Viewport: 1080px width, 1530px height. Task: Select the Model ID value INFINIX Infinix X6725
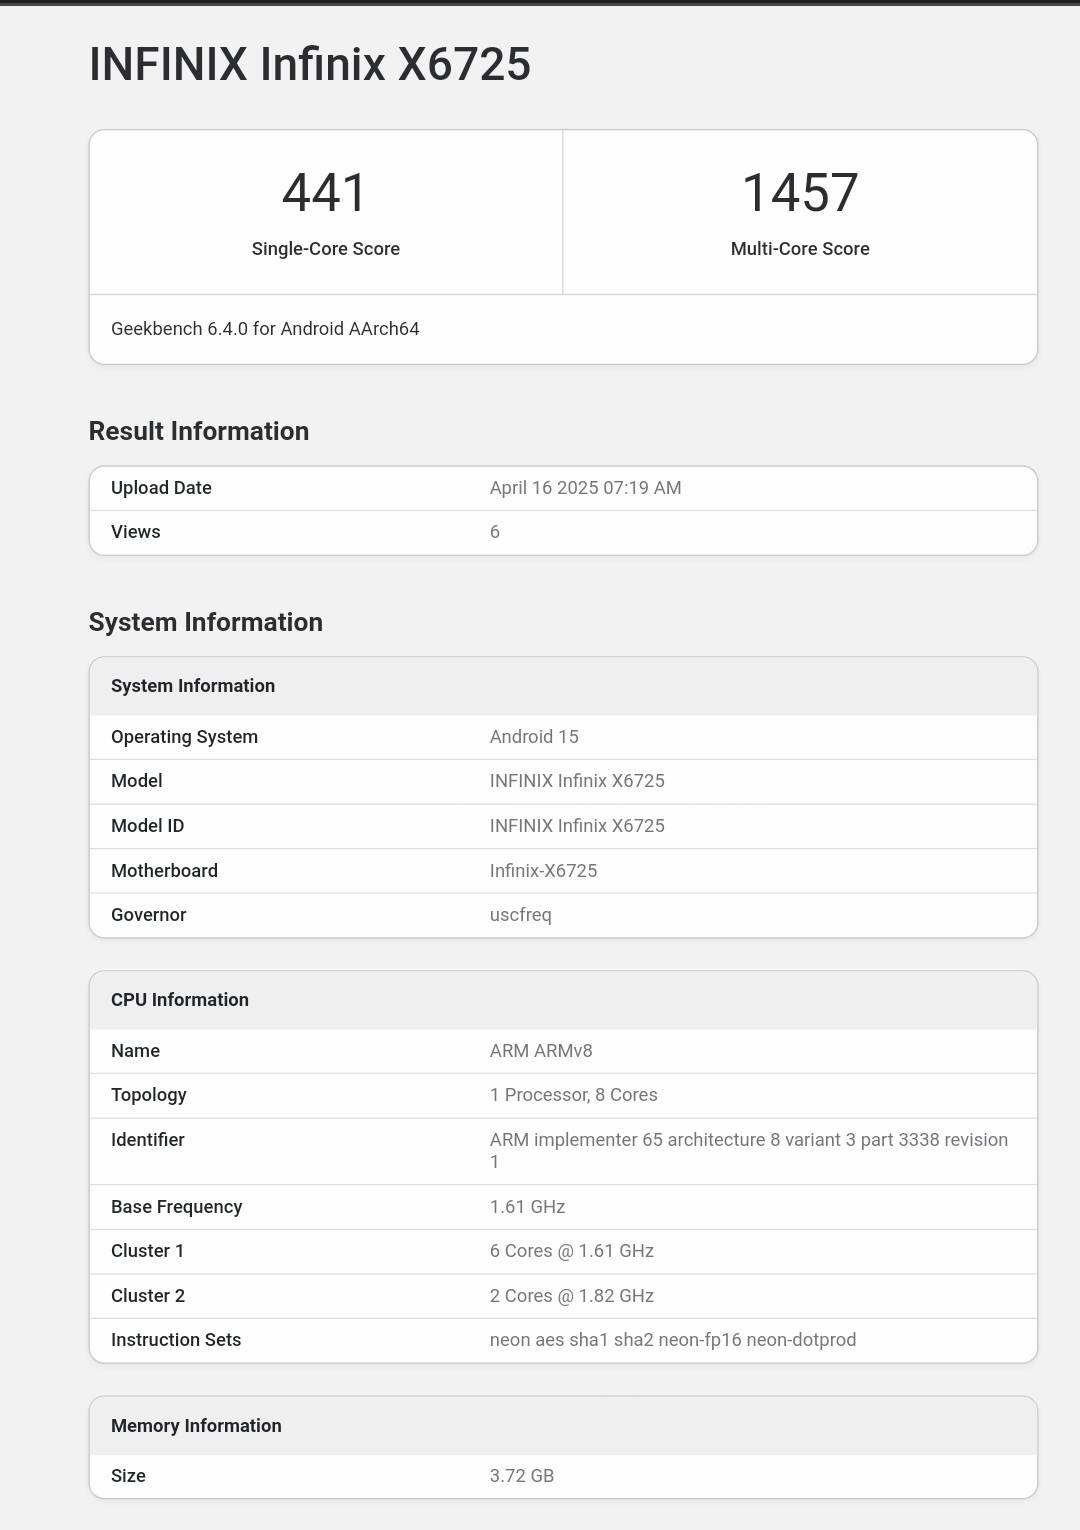coord(577,826)
